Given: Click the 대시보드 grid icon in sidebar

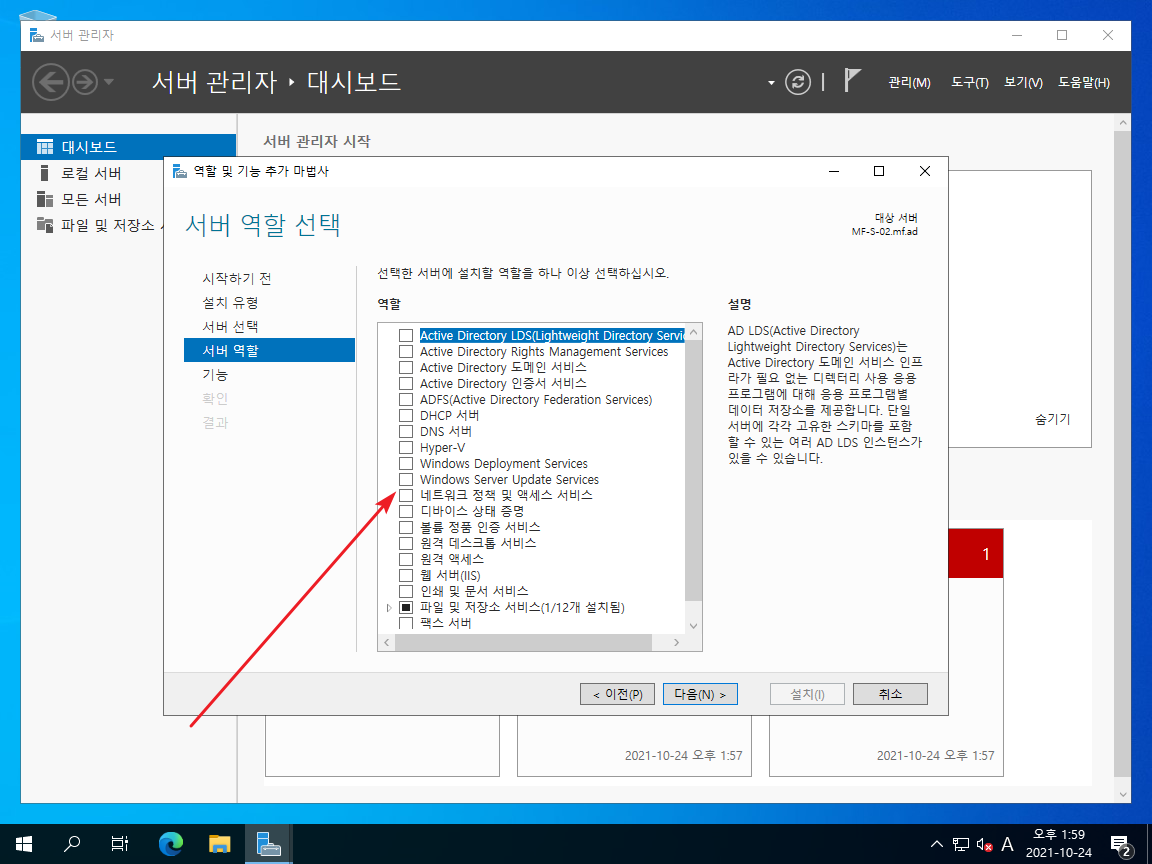Looking at the screenshot, I should point(45,147).
